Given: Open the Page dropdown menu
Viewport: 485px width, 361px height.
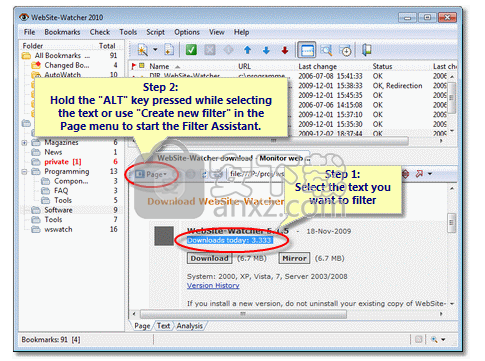Looking at the screenshot, I should [x=151, y=174].
